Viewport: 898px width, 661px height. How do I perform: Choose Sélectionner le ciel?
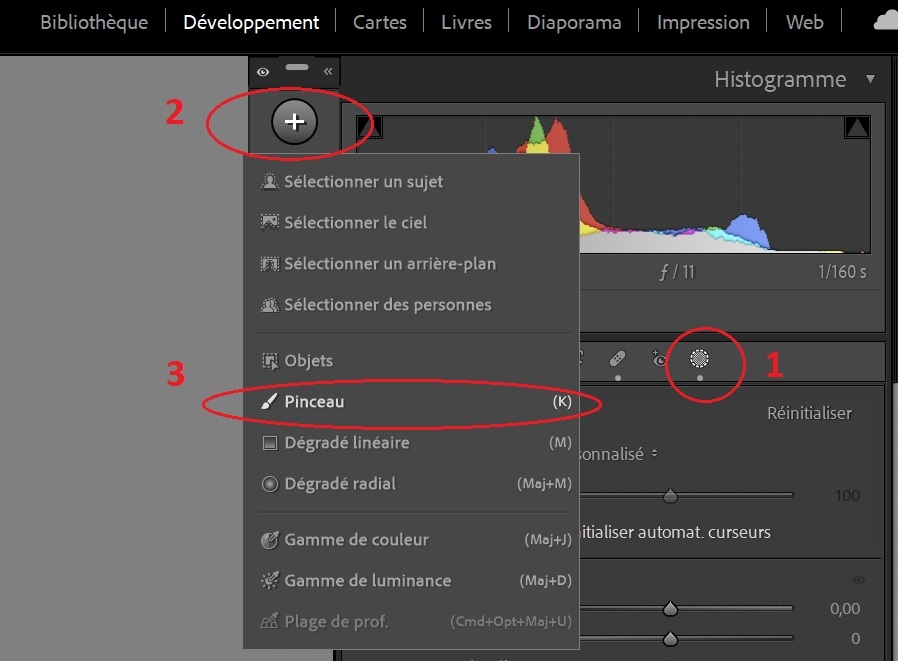(x=411, y=222)
